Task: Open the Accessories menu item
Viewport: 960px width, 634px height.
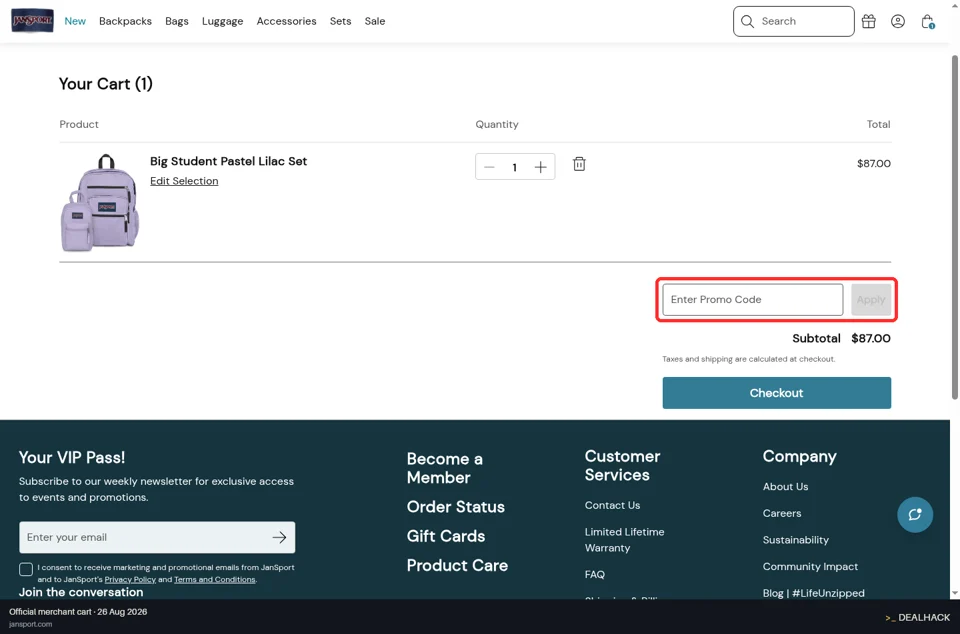Action: click(x=287, y=21)
